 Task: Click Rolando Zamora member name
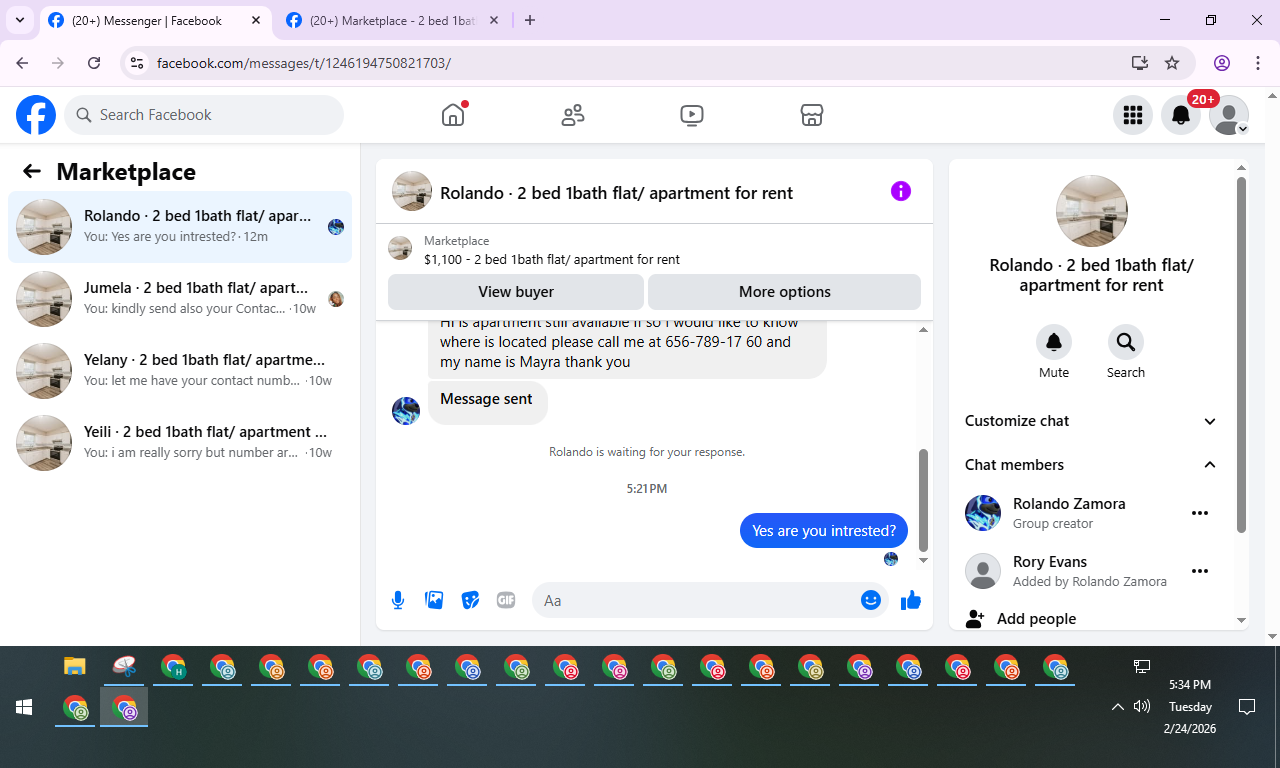point(1069,504)
